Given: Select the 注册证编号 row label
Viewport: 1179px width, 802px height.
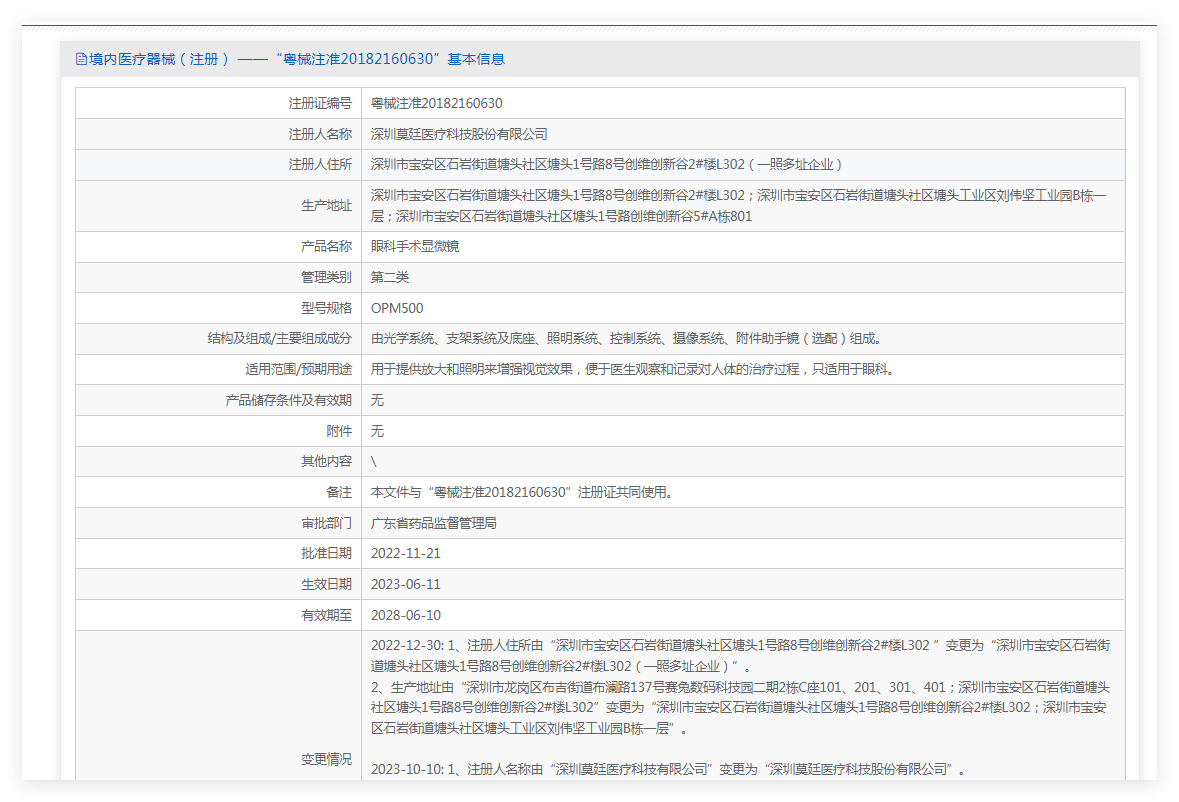Looking at the screenshot, I should [x=320, y=103].
